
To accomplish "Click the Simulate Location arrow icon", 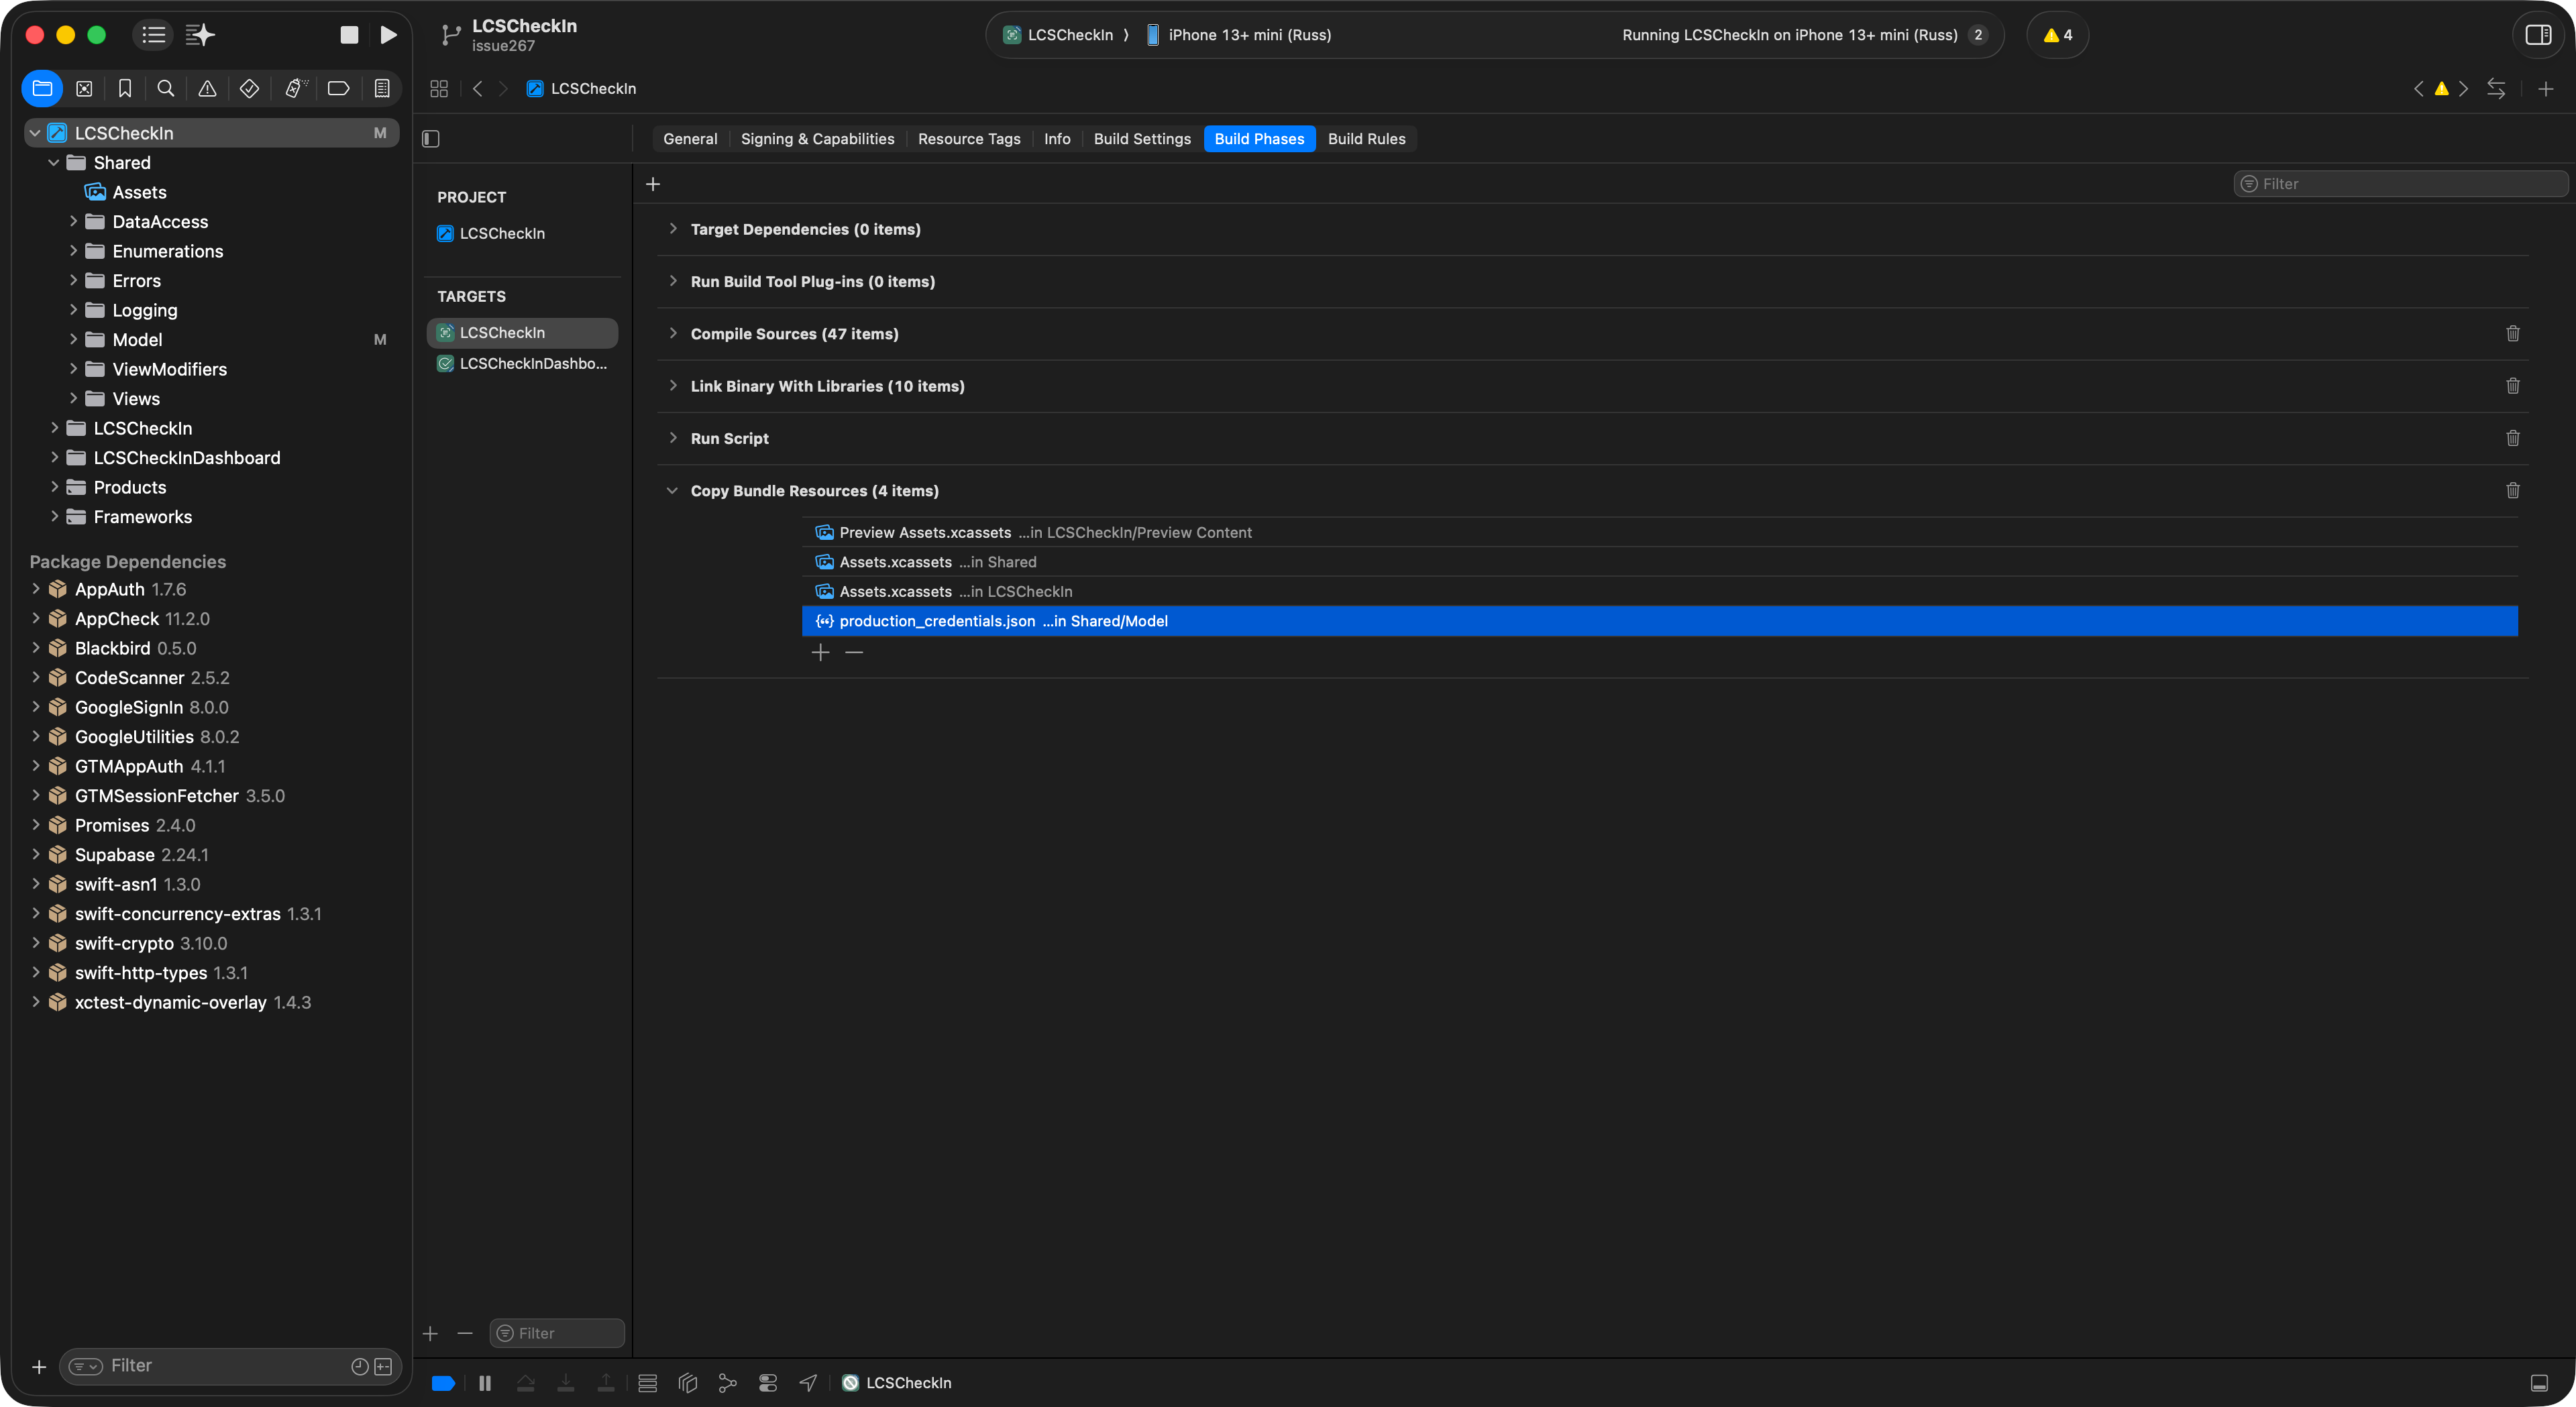I will tap(808, 1383).
